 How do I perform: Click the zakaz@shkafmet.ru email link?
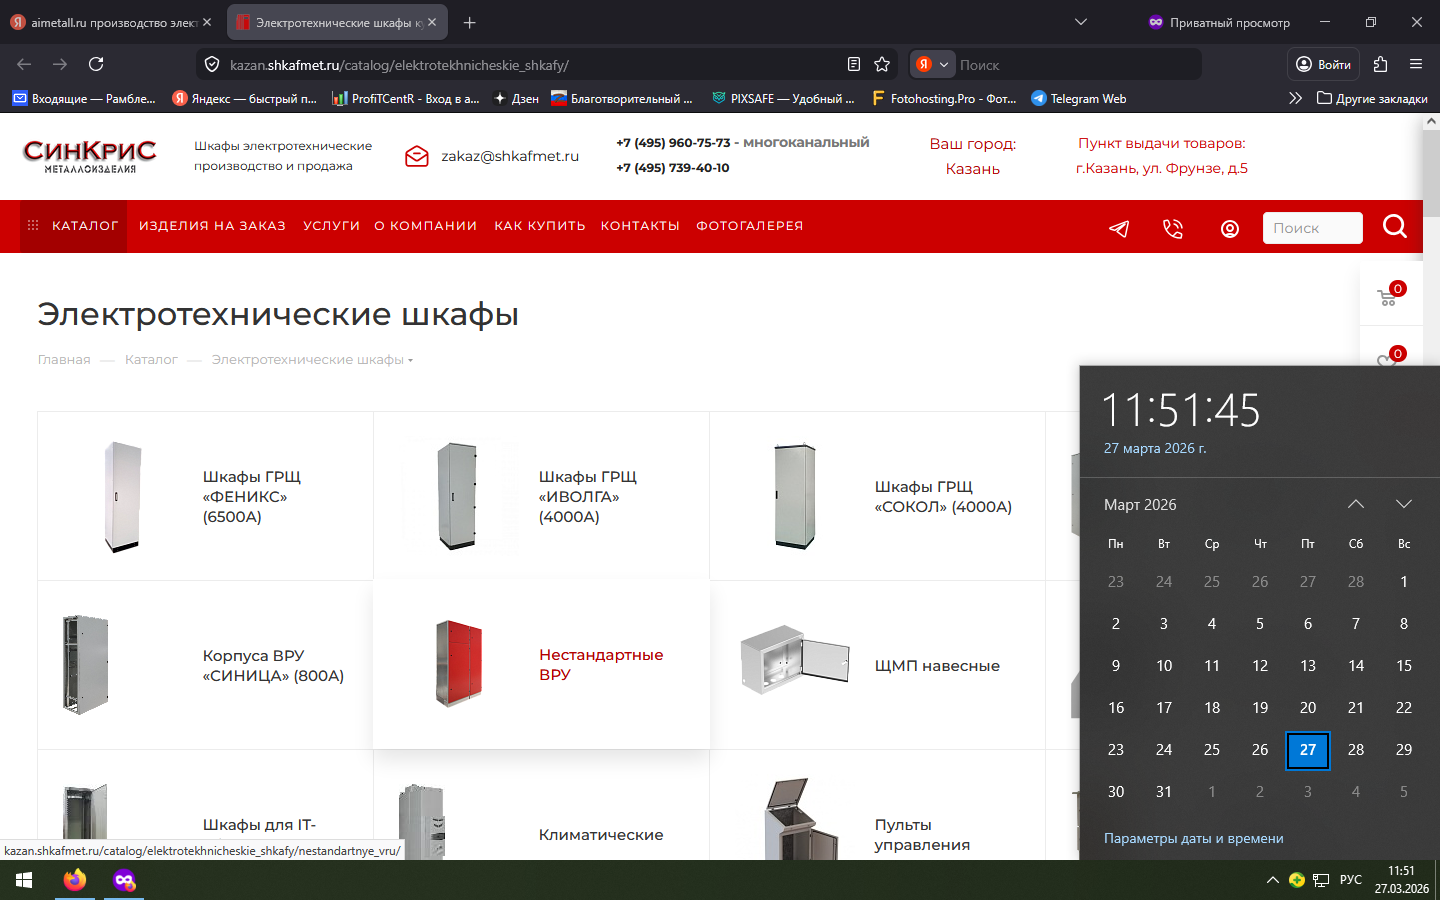510,156
